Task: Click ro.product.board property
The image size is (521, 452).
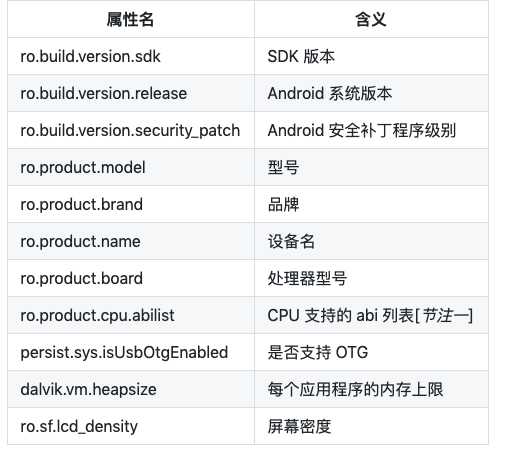Action: click(x=81, y=278)
